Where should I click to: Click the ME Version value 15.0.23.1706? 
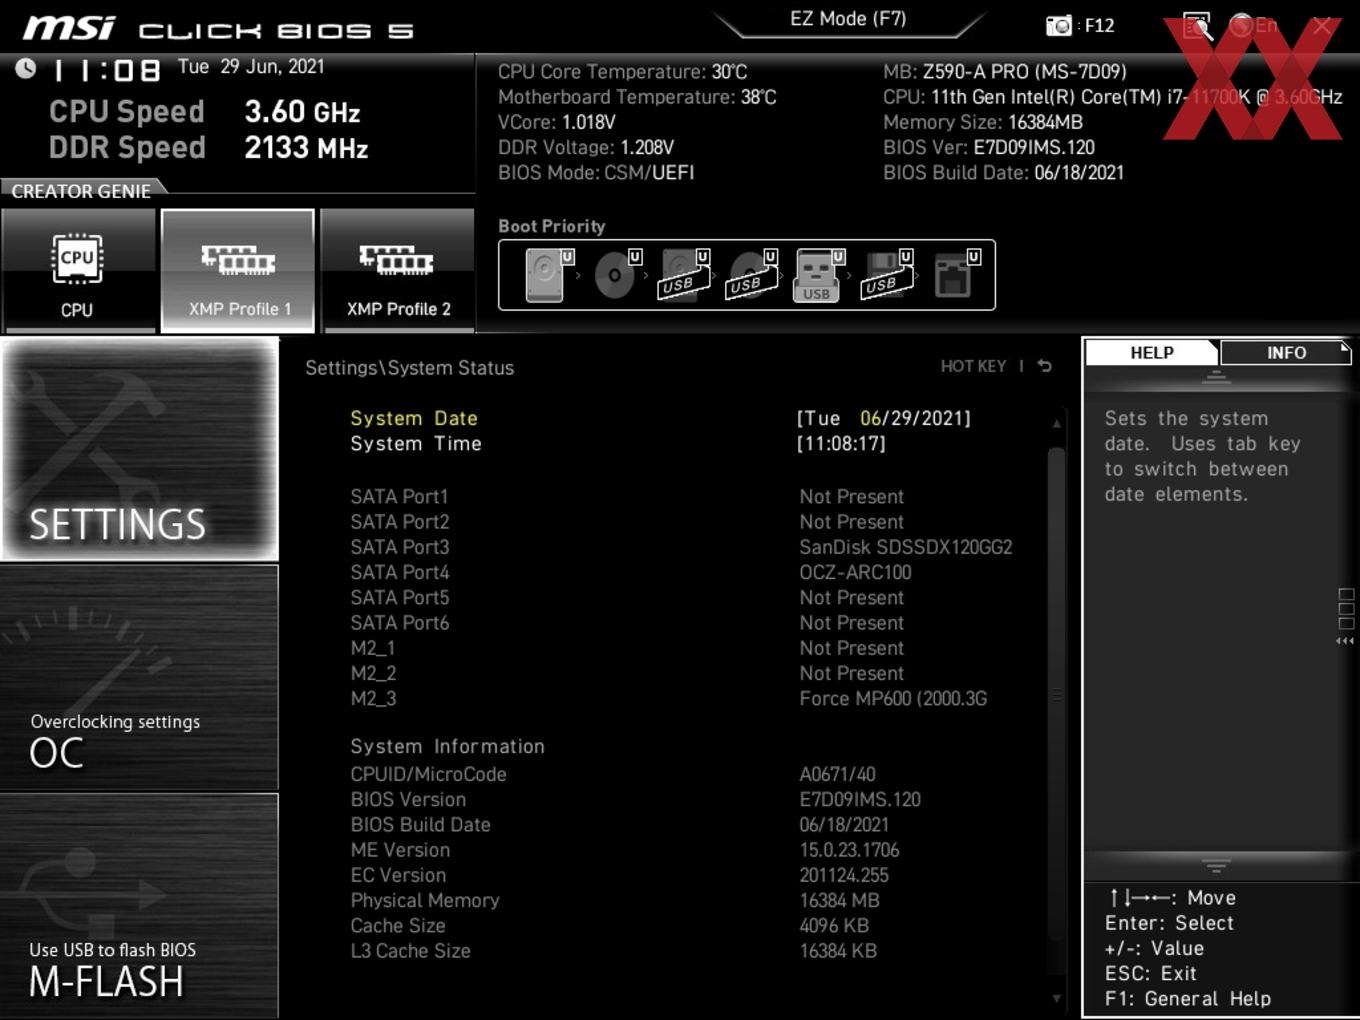point(849,850)
